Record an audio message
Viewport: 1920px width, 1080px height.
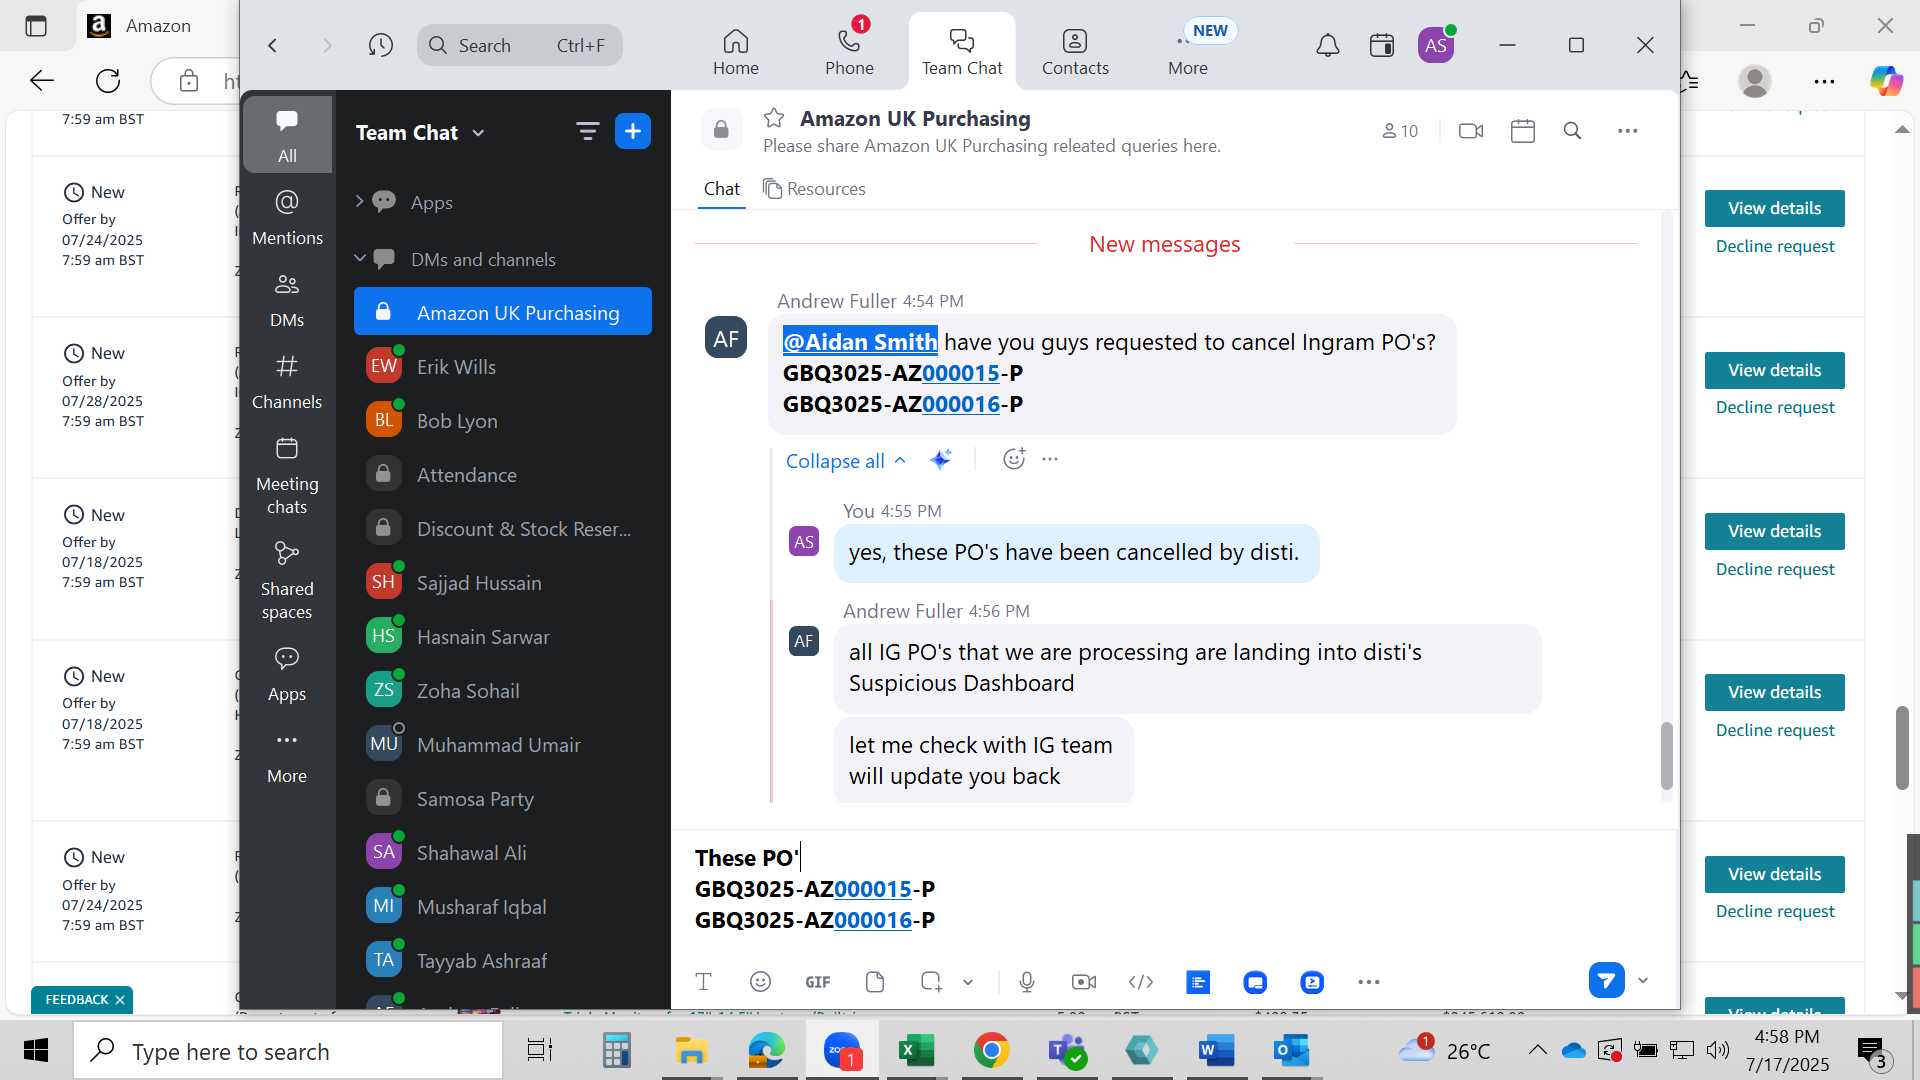1027,982
